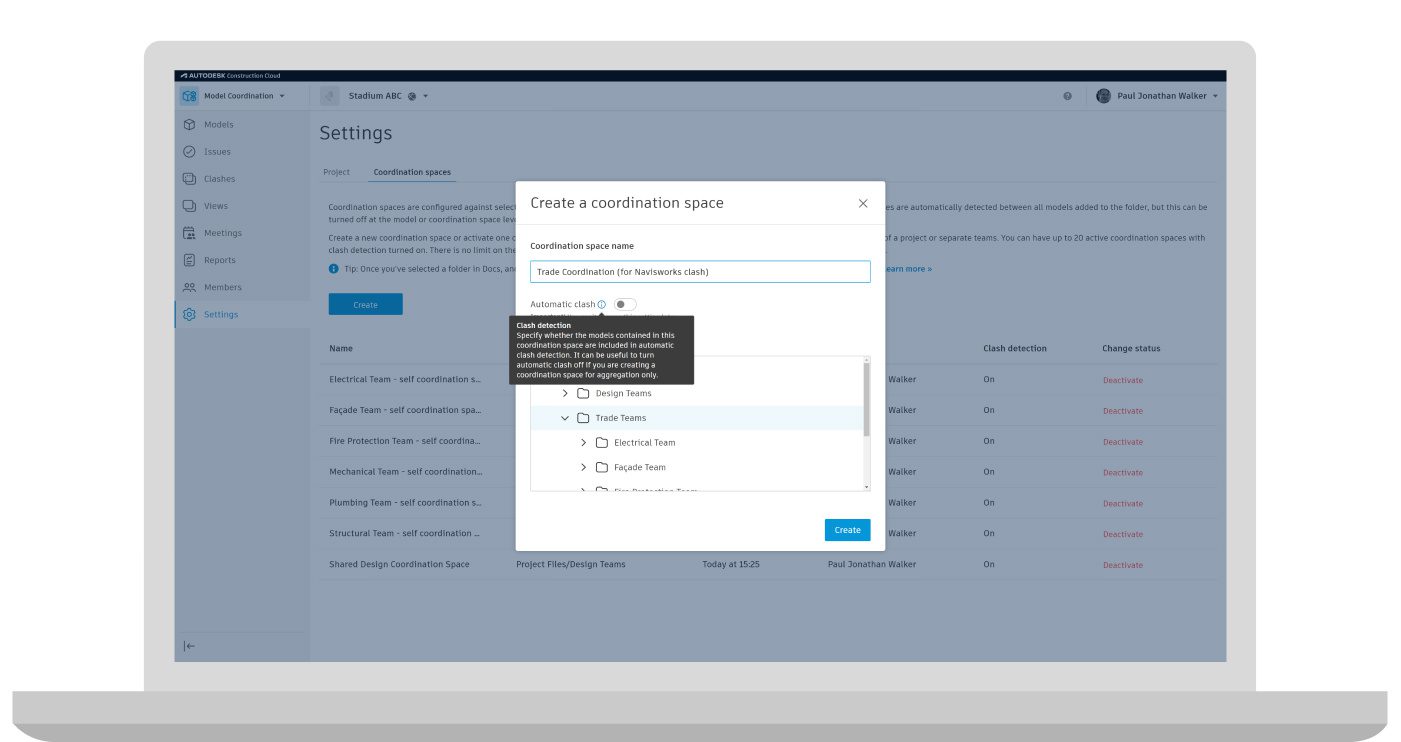Click the Façade Team folder icon
This screenshot has width=1401, height=742.
coord(602,467)
